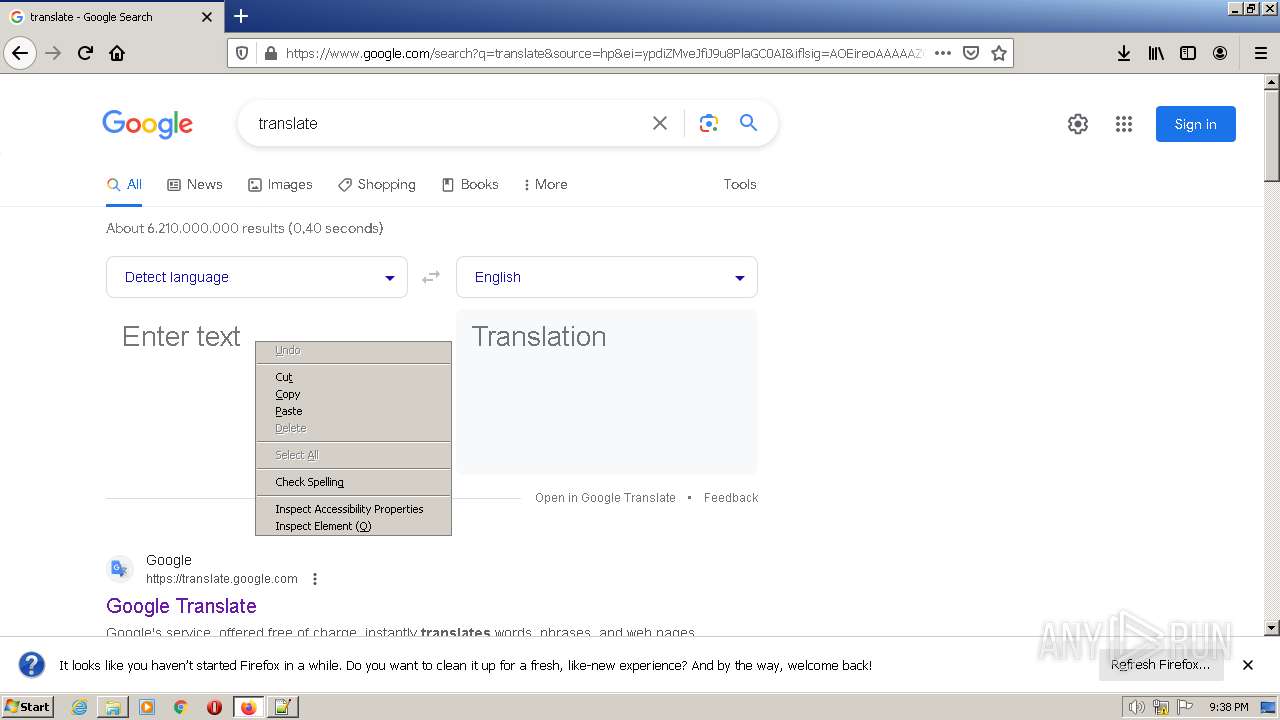Go back with the browser back arrow
Image resolution: width=1280 pixels, height=720 pixels.
(20, 53)
